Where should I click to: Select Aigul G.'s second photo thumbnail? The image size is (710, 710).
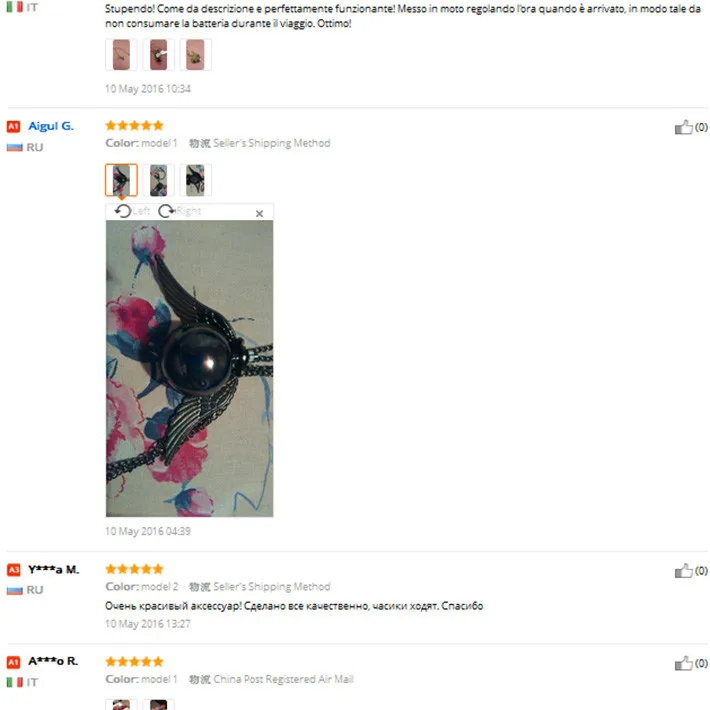[158, 180]
